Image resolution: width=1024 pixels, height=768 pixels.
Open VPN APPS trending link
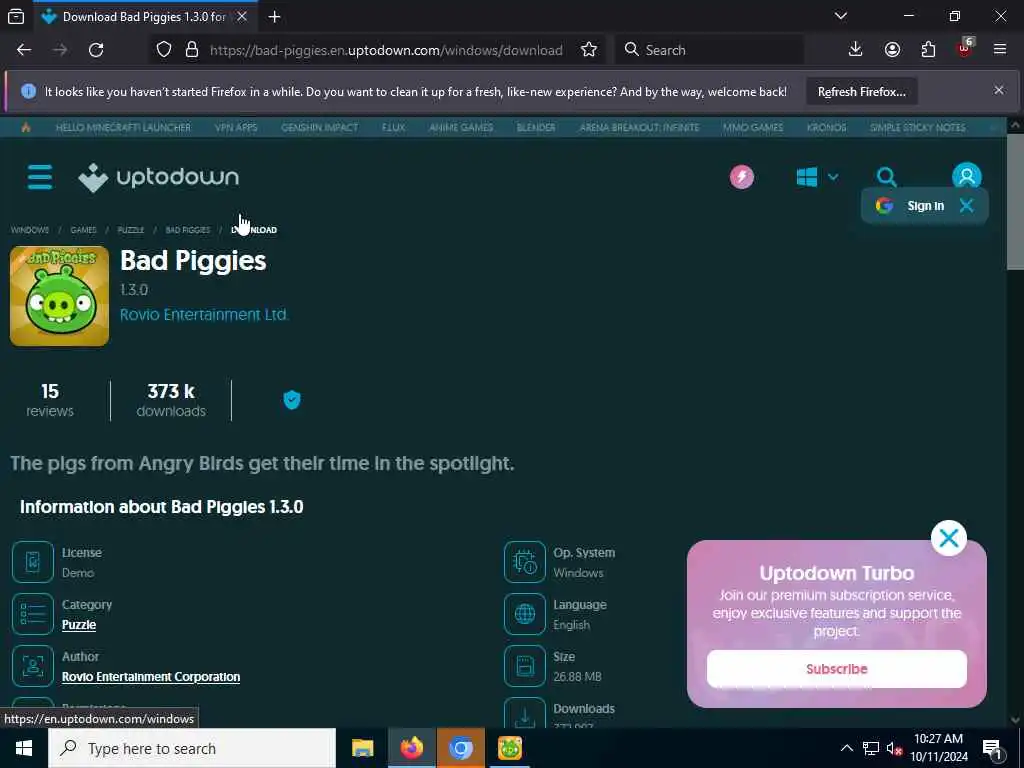(236, 127)
